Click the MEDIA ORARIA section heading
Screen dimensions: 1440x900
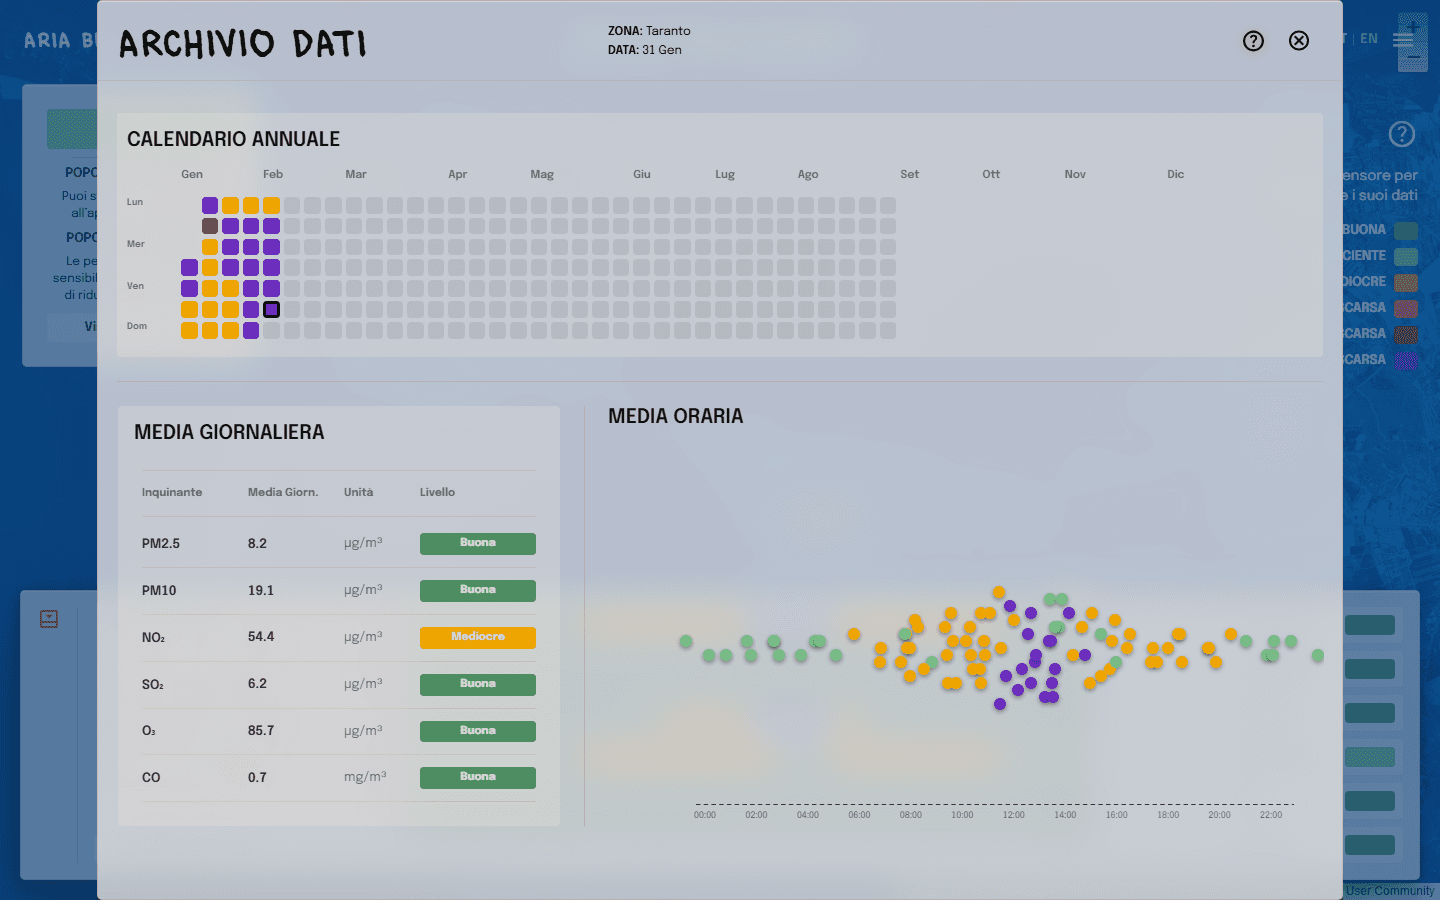(676, 416)
